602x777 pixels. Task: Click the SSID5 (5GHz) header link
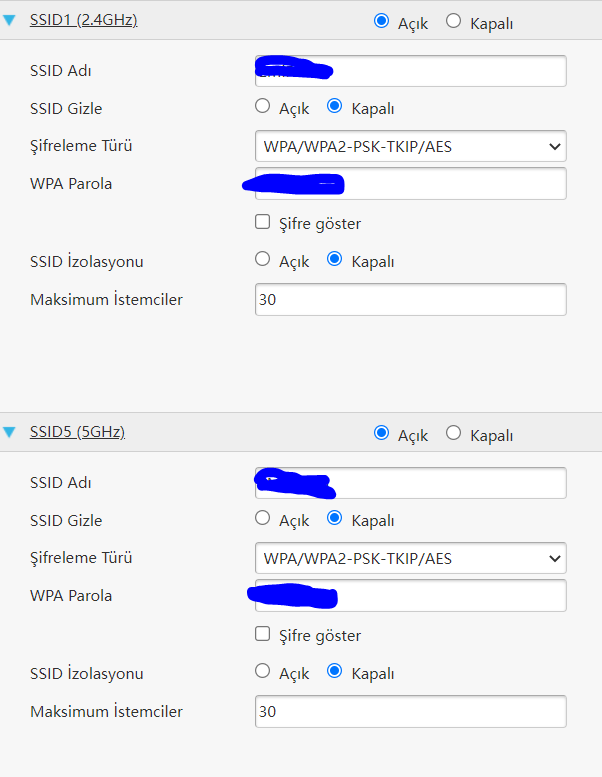[x=77, y=433]
